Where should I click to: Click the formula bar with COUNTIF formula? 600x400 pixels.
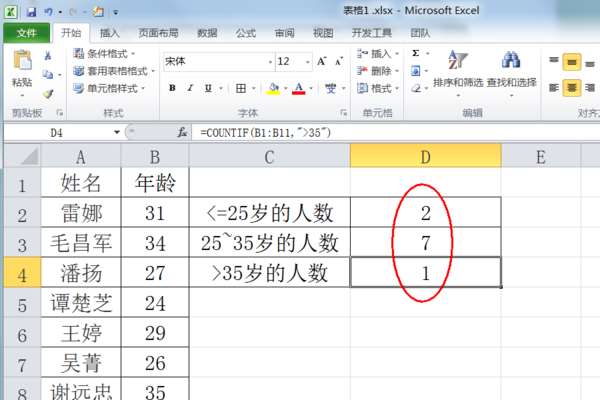point(396,132)
